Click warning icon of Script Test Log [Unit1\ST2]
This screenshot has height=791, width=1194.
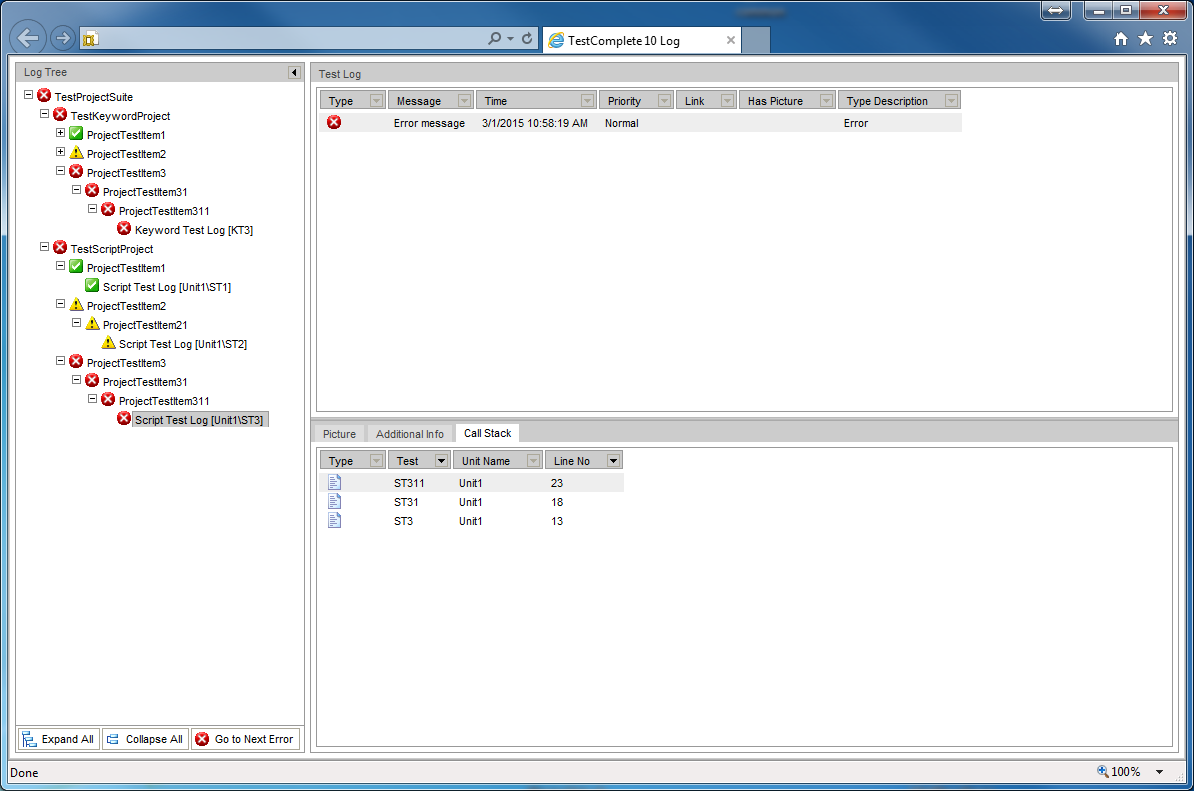(108, 343)
